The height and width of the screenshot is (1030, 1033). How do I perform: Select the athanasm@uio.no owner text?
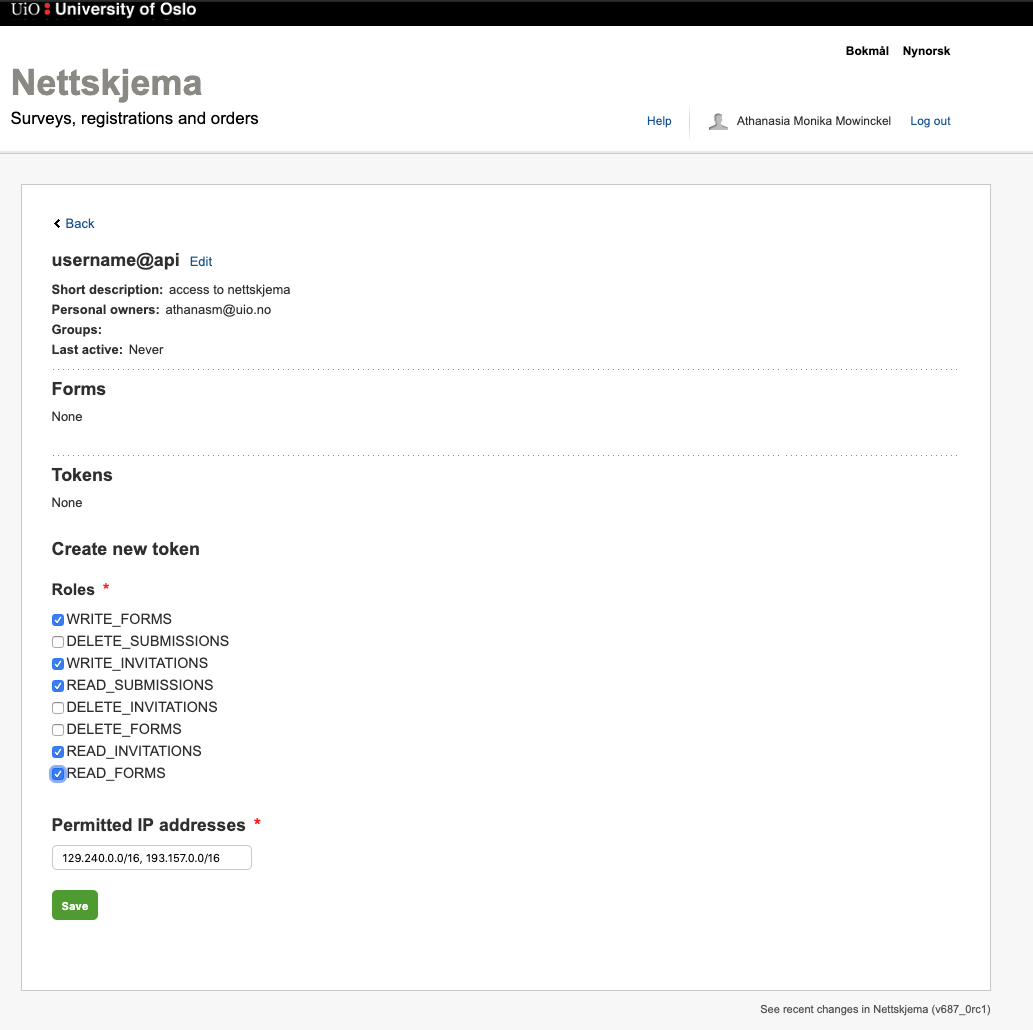pyautogui.click(x=218, y=310)
